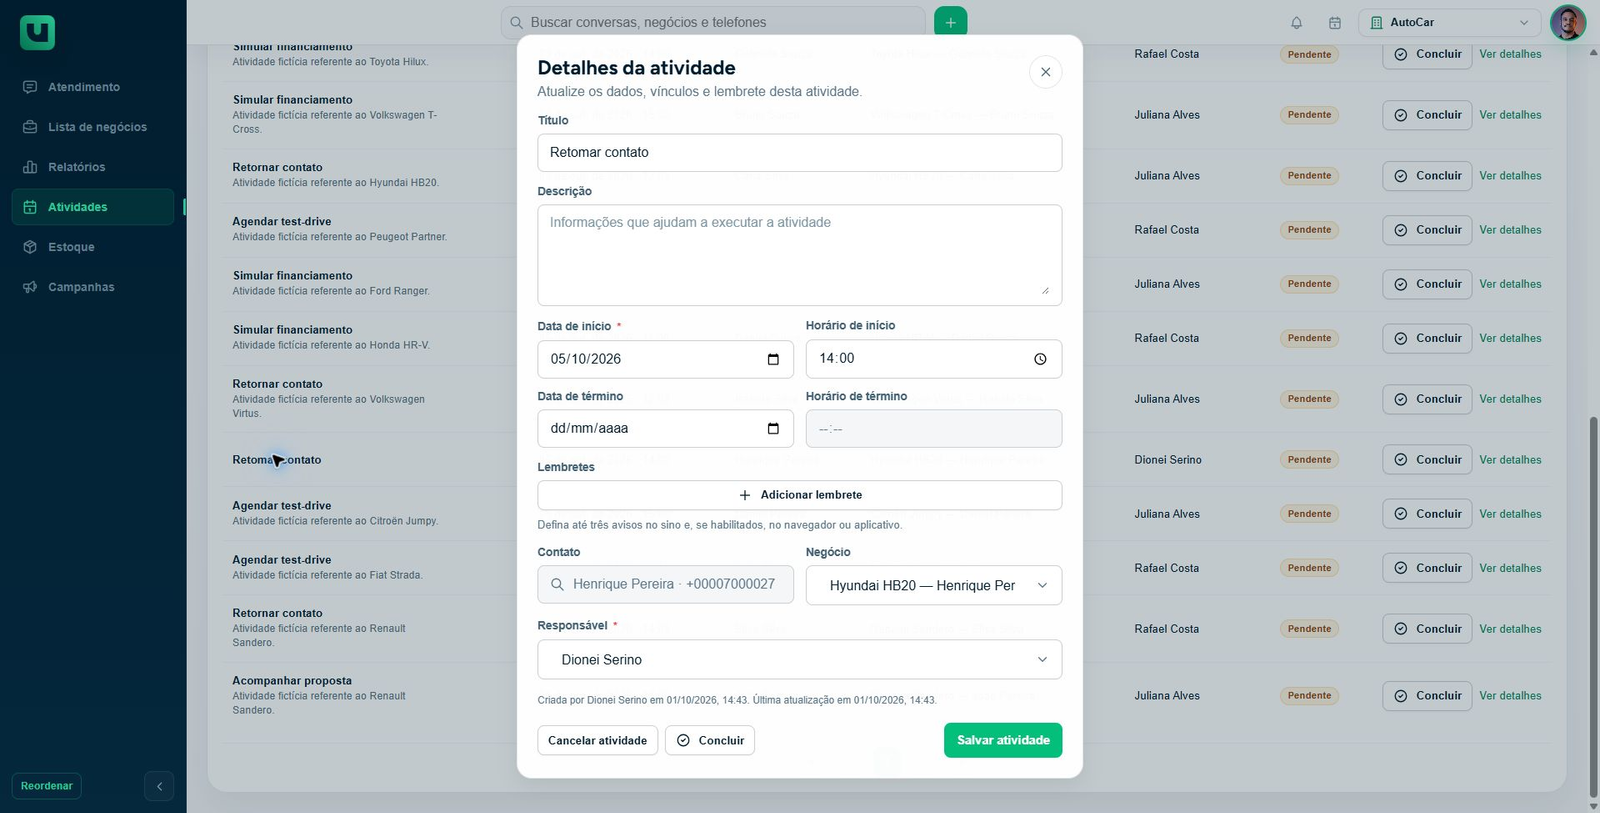Screen dimensions: 1600x813
Task: Select Atividades in sidebar
Action: point(93,207)
